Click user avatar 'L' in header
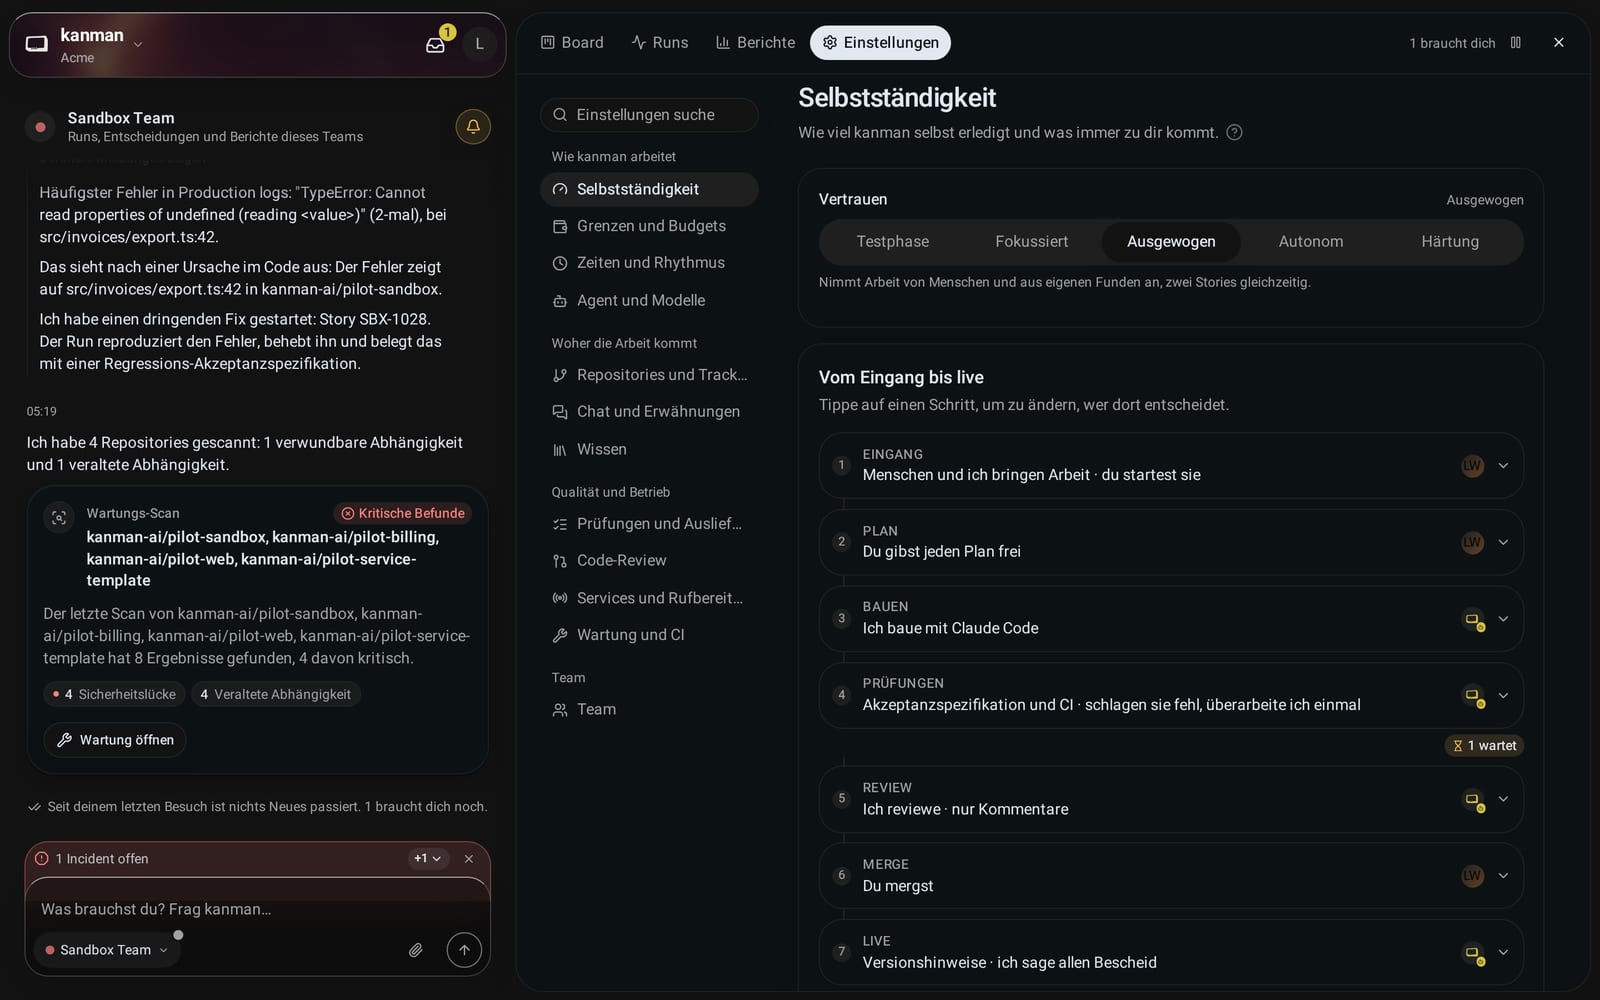This screenshot has width=1600, height=1000. point(479,44)
